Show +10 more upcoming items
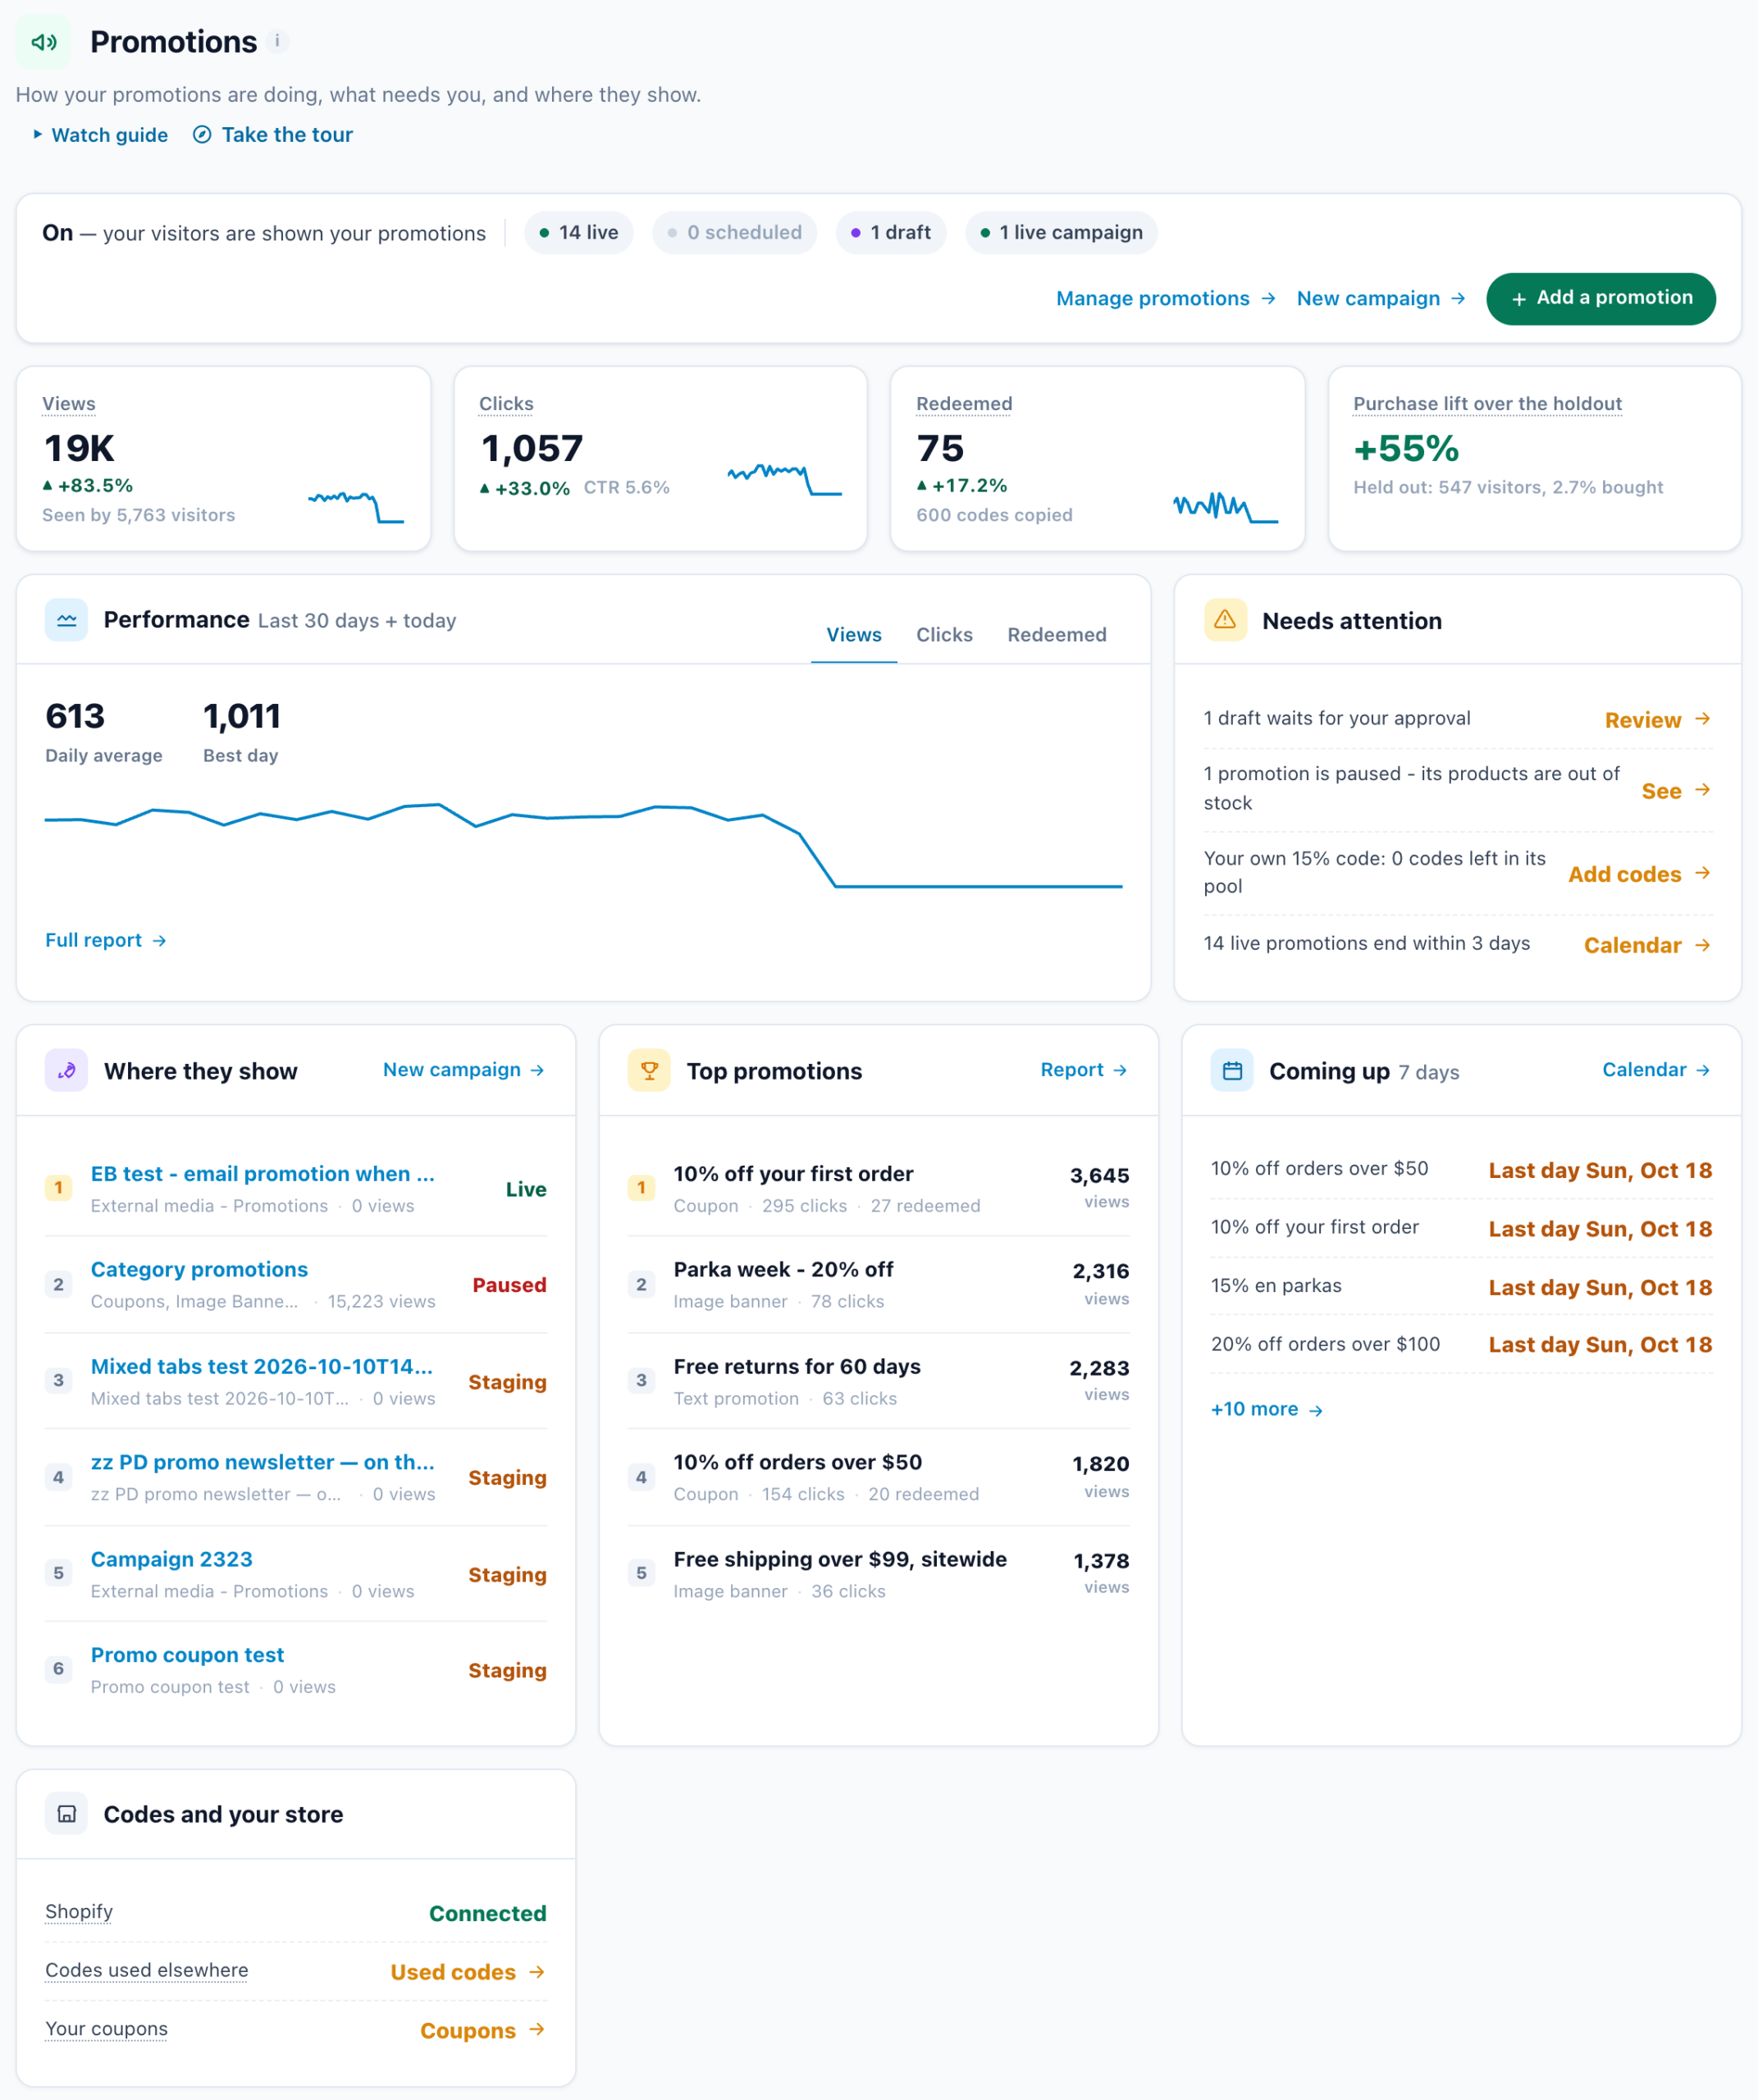Viewport: 1758px width, 2100px height. [1267, 1409]
